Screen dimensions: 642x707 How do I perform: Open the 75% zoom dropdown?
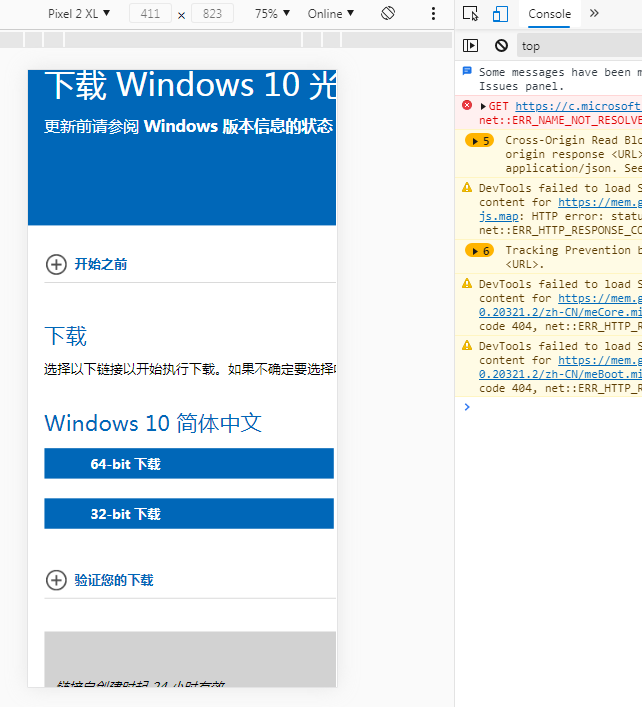272,14
